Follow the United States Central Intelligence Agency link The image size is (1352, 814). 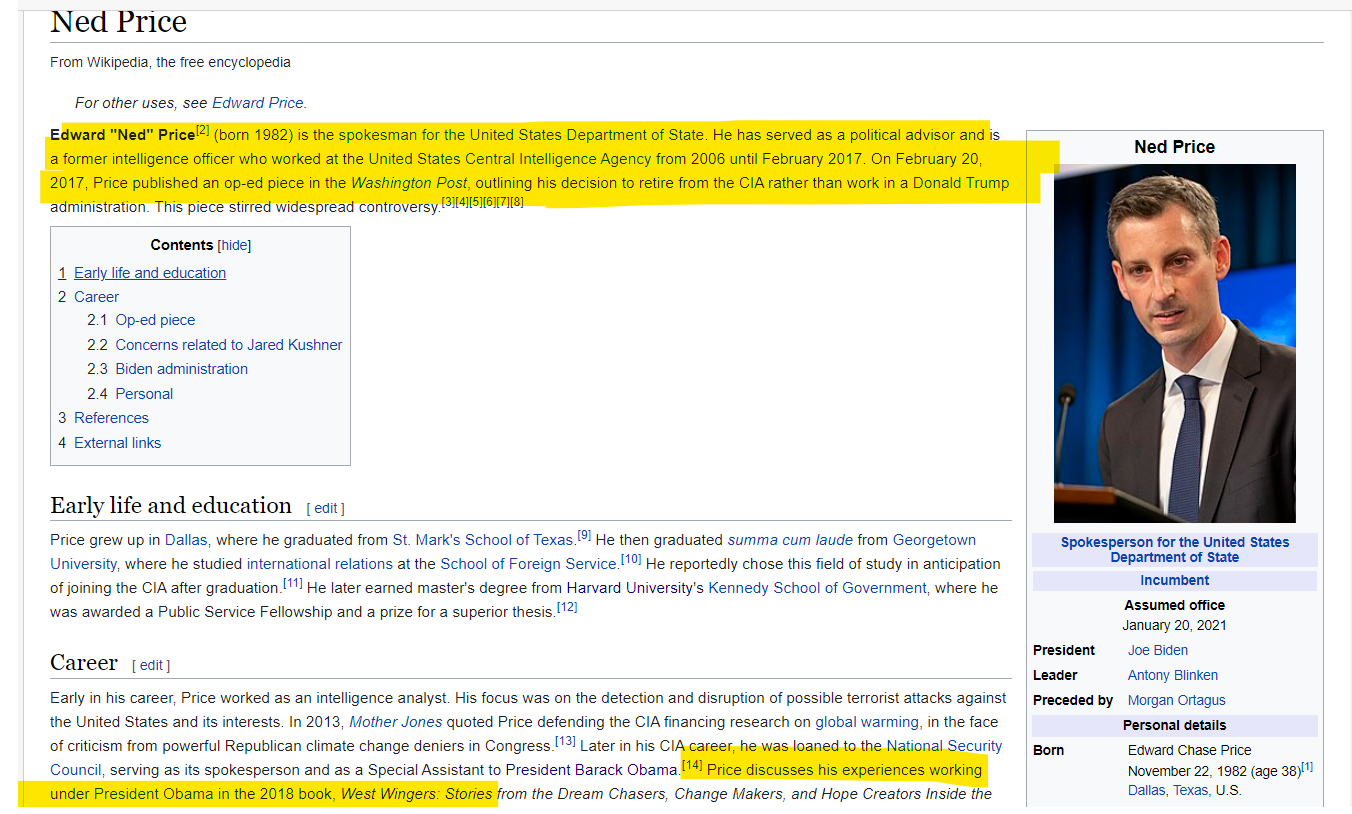509,159
